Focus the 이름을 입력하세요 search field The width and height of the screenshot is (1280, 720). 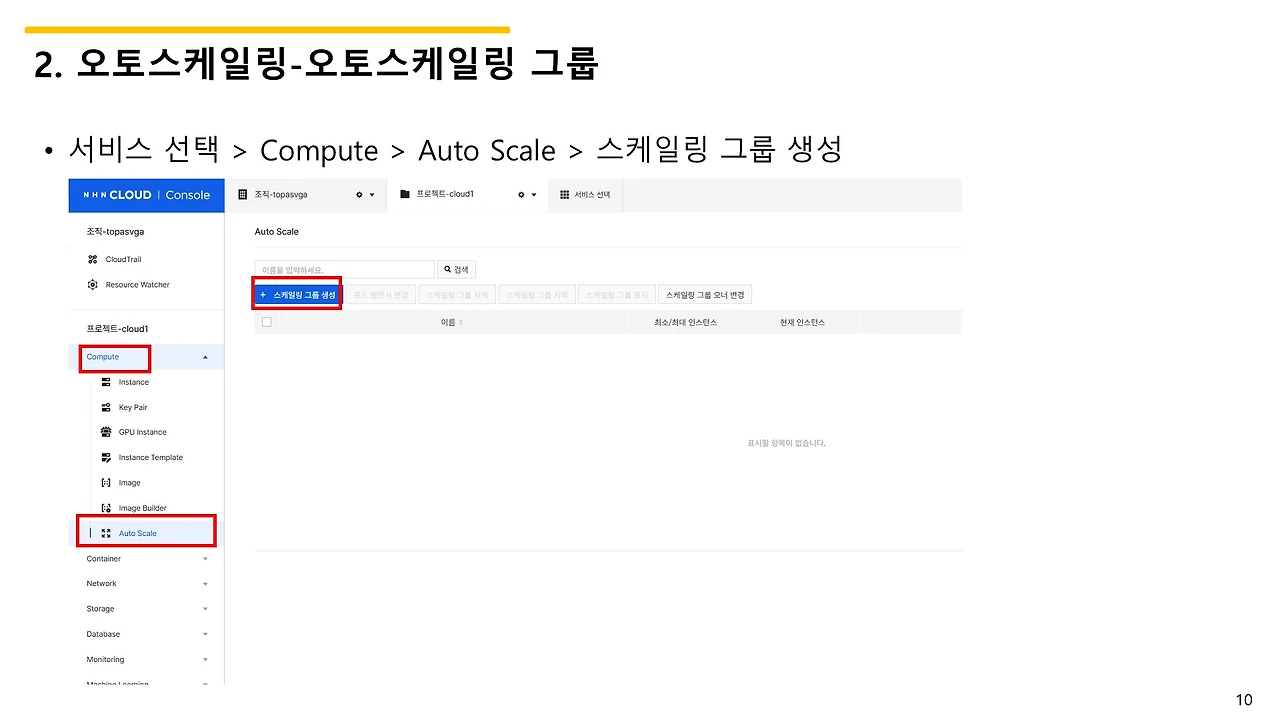click(344, 270)
